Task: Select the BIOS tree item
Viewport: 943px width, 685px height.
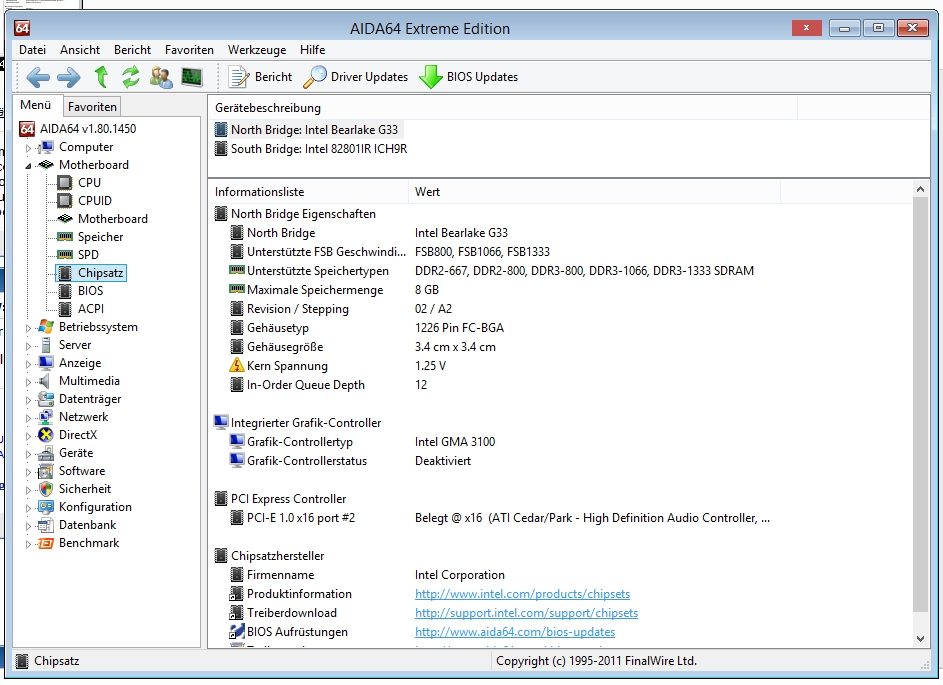Action: [x=90, y=291]
